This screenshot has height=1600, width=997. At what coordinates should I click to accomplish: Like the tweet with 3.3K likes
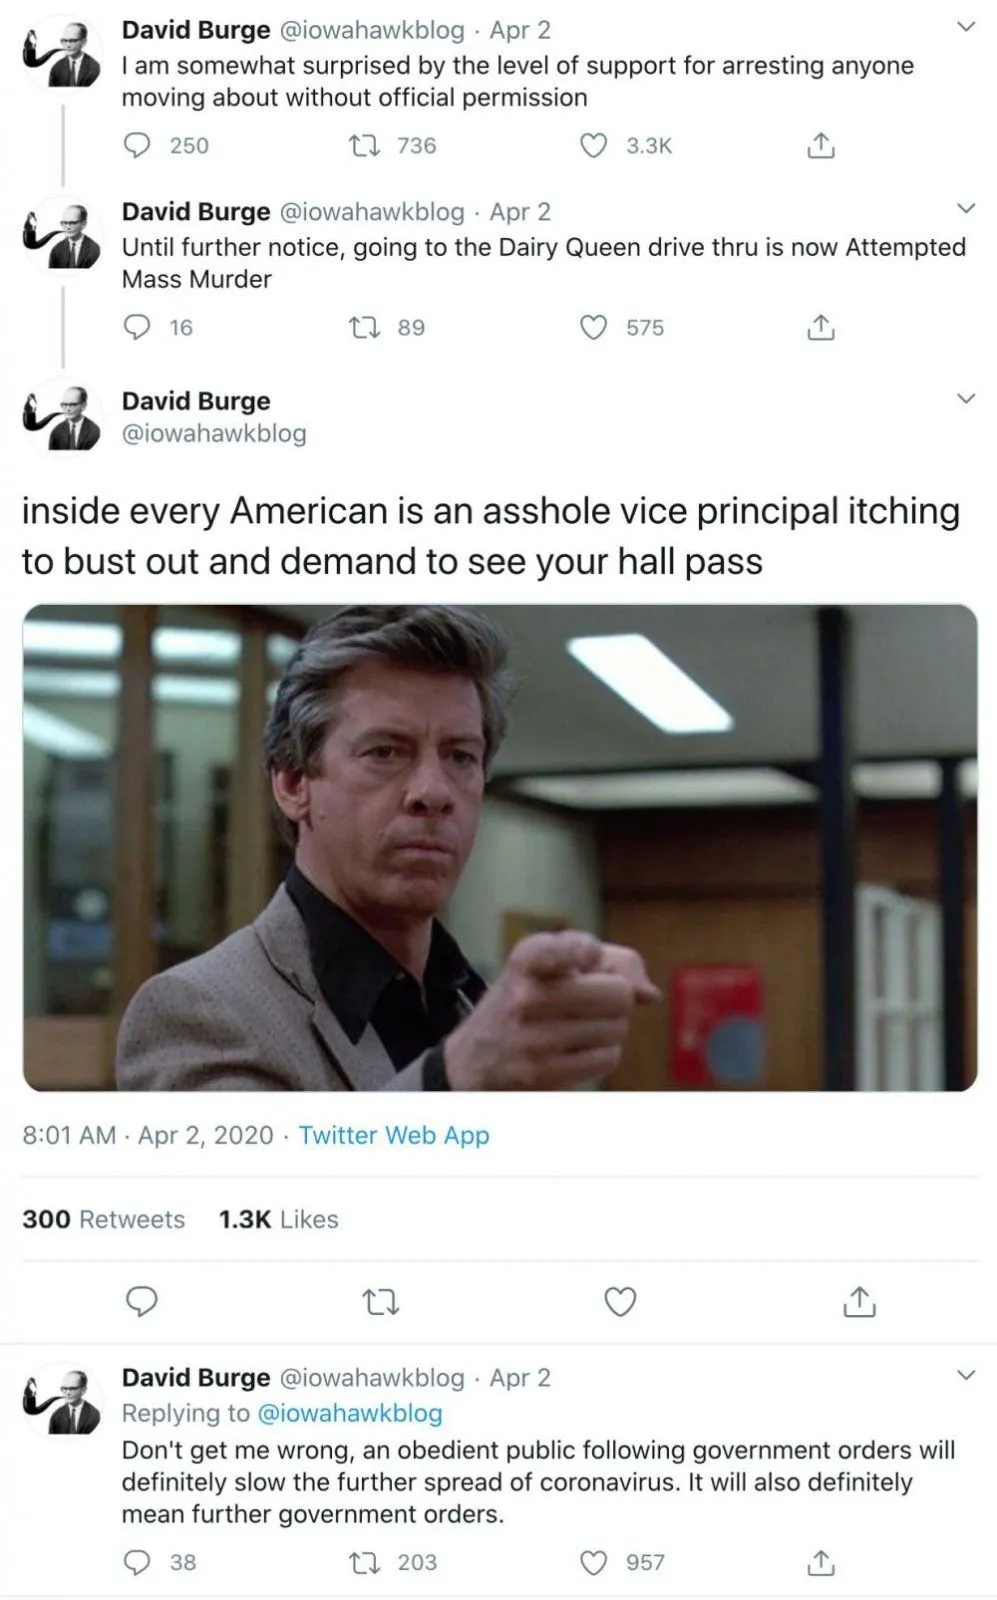point(594,146)
